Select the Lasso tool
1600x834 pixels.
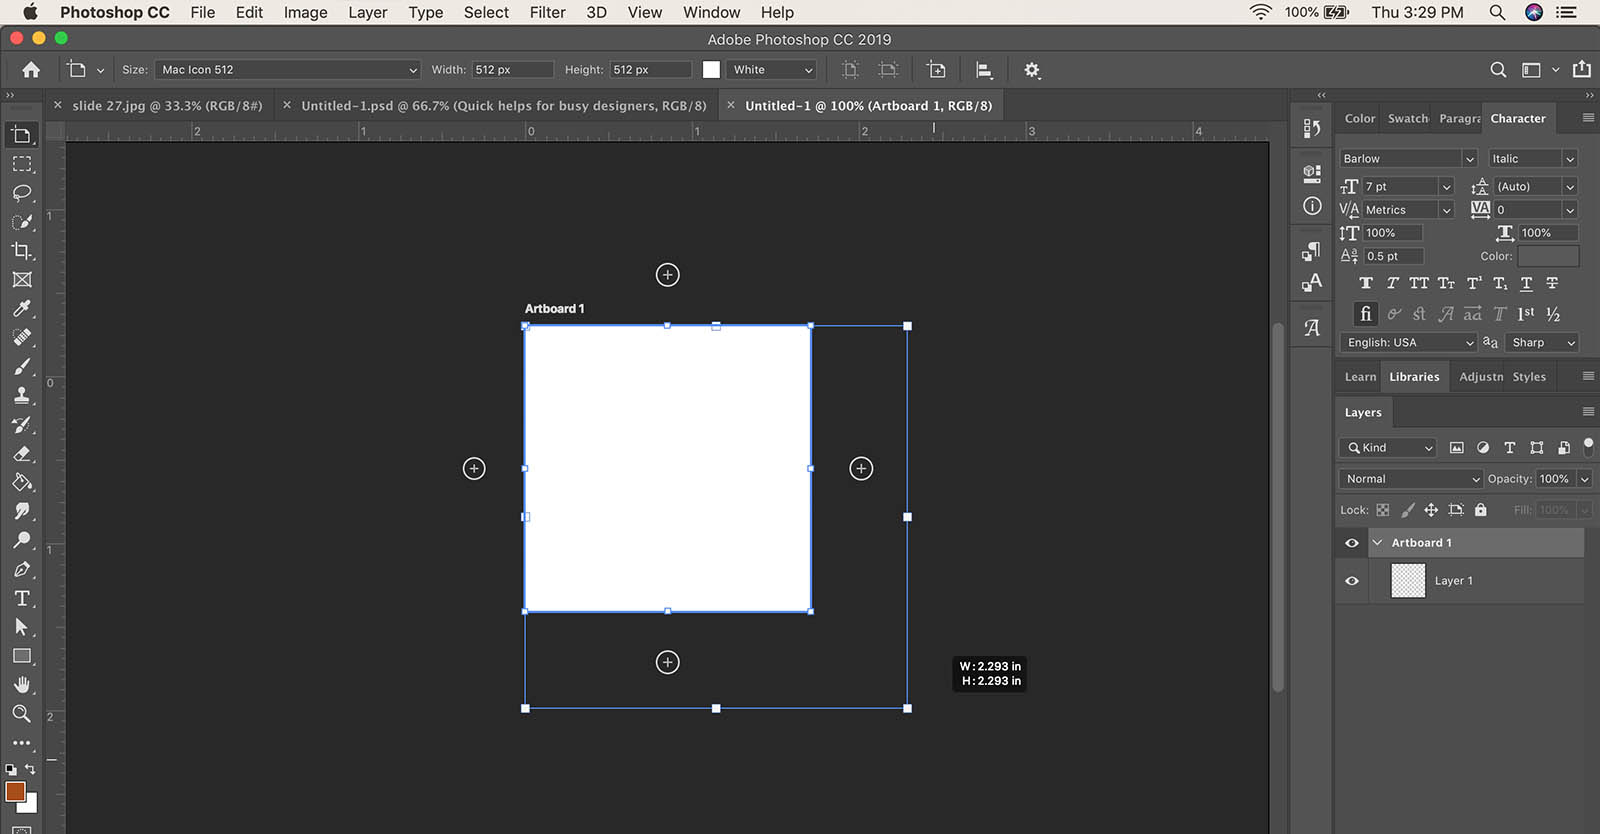22,193
